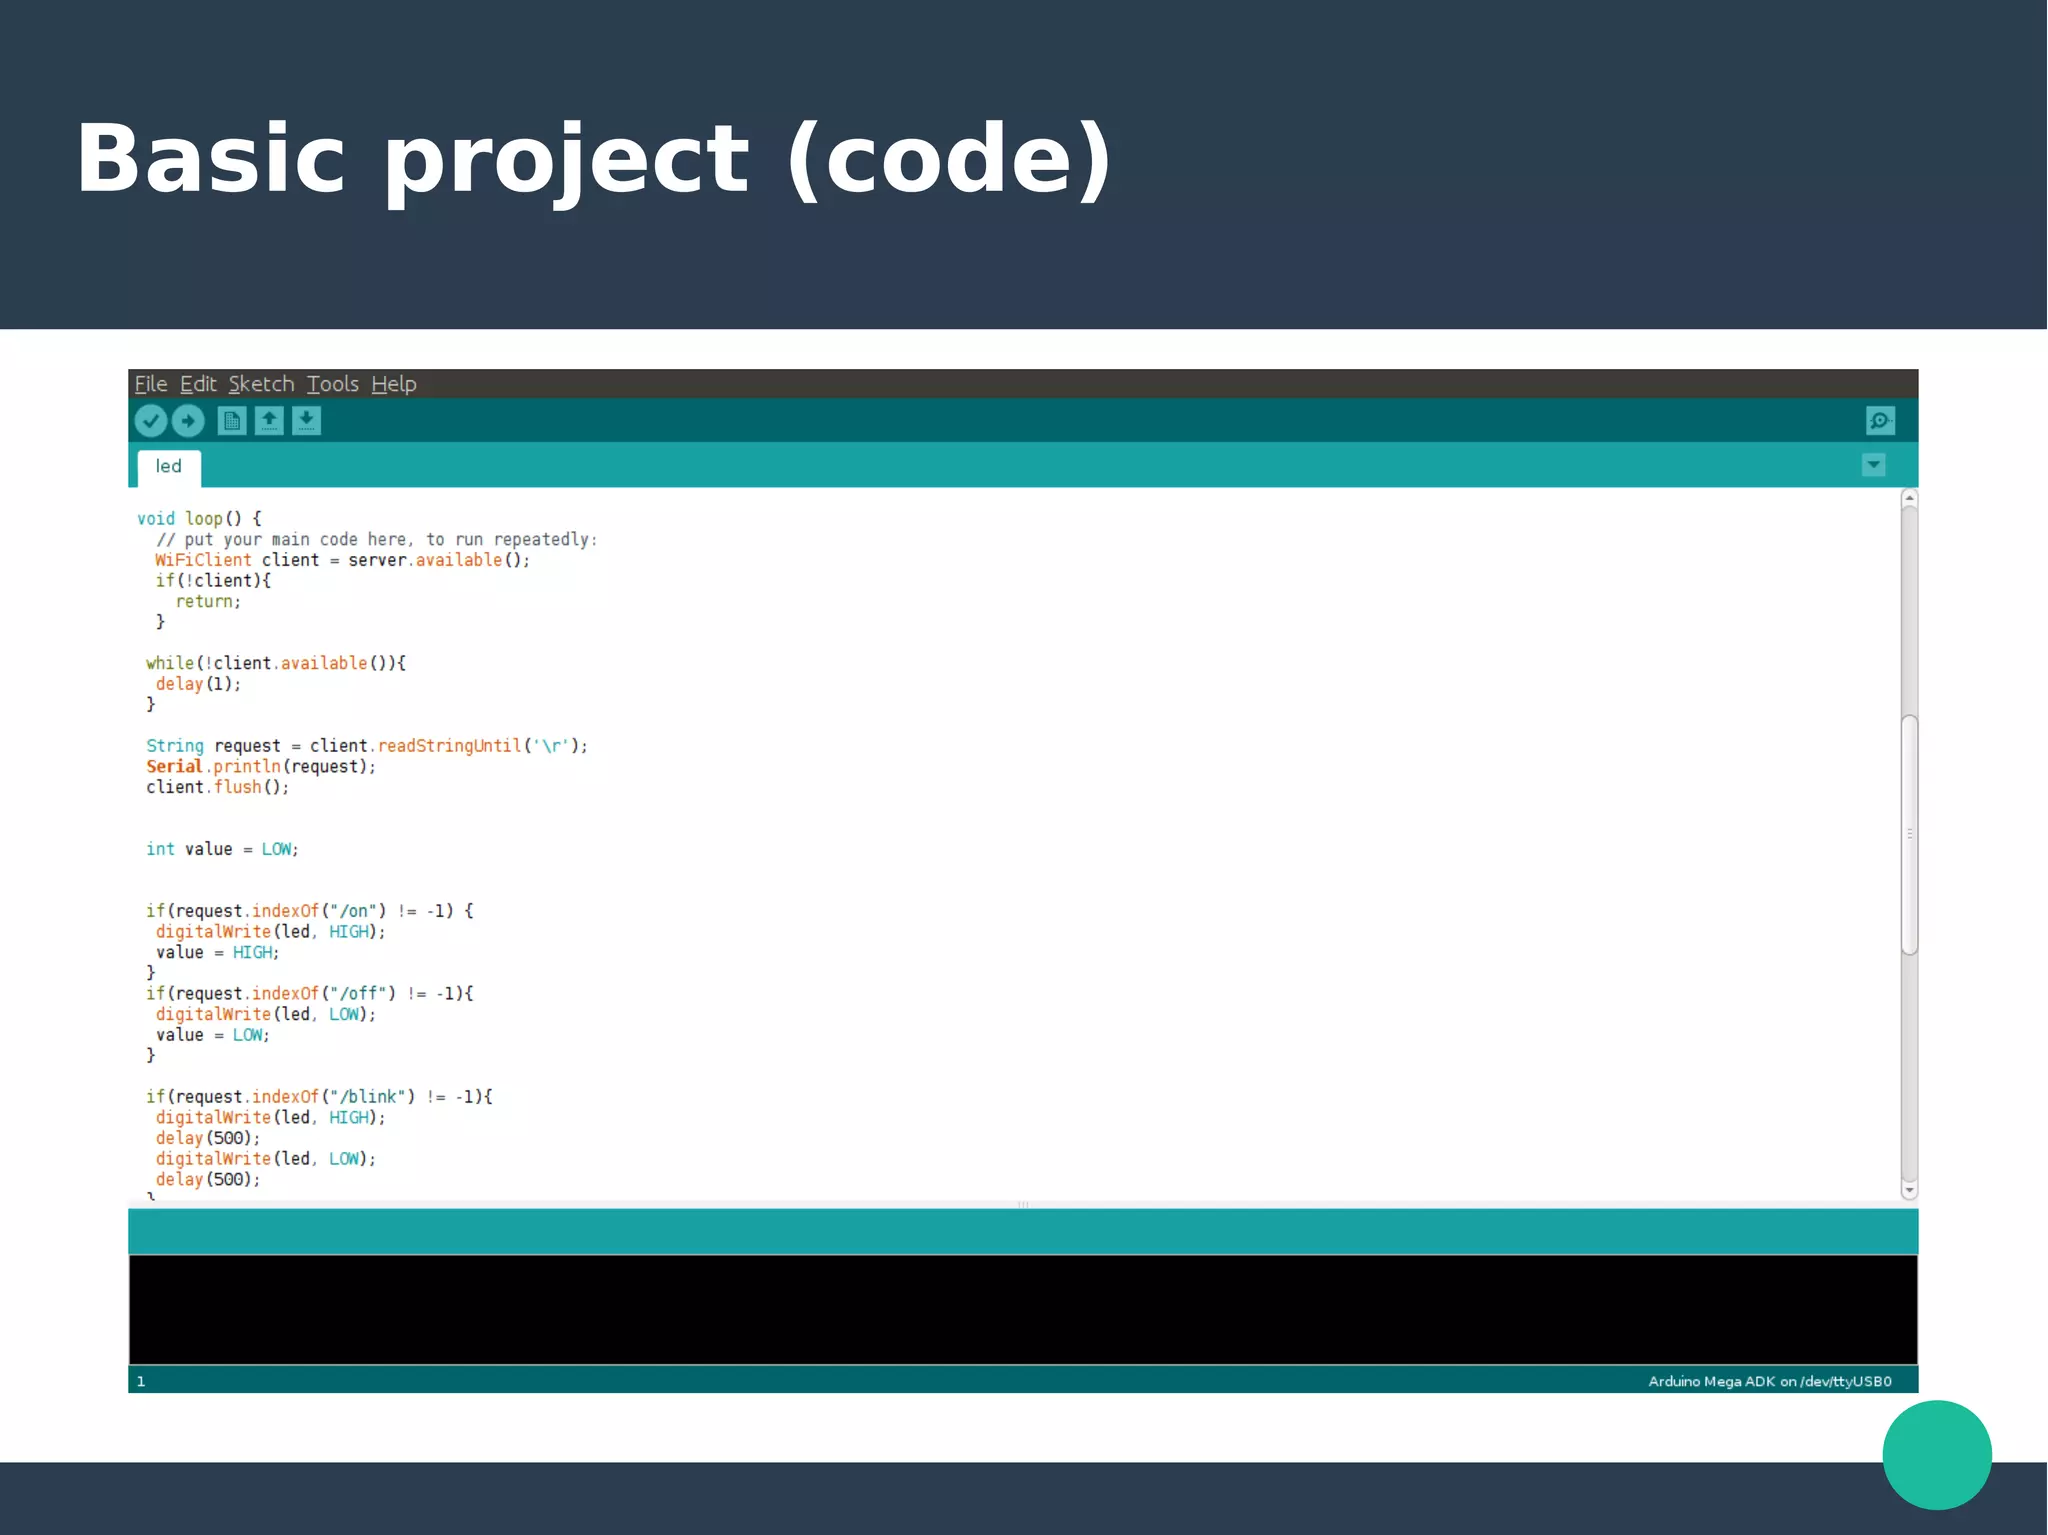Viewport: 2048px width, 1535px height.
Task: Click the 'void loop() {' line
Action: [x=199, y=518]
